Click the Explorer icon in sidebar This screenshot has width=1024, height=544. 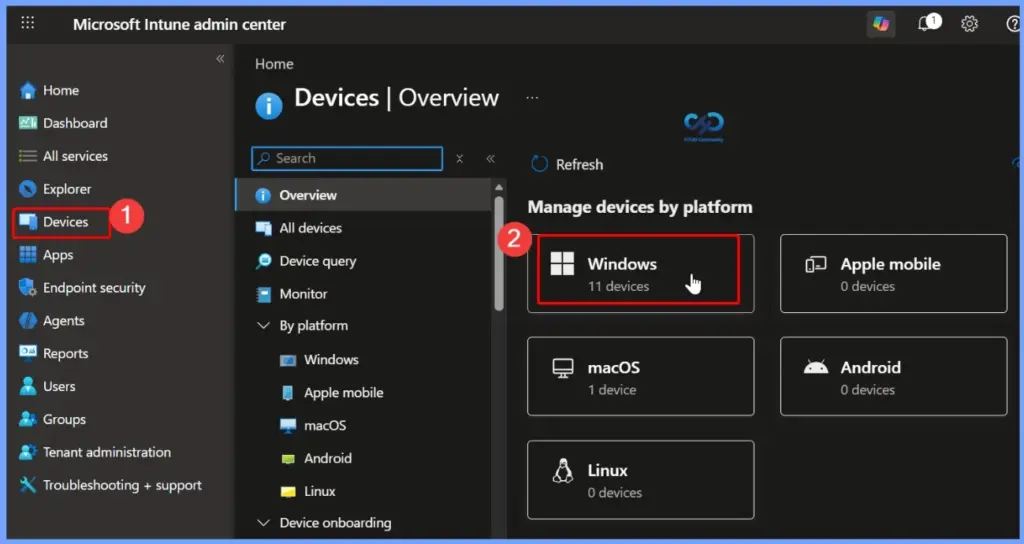pyautogui.click(x=27, y=189)
